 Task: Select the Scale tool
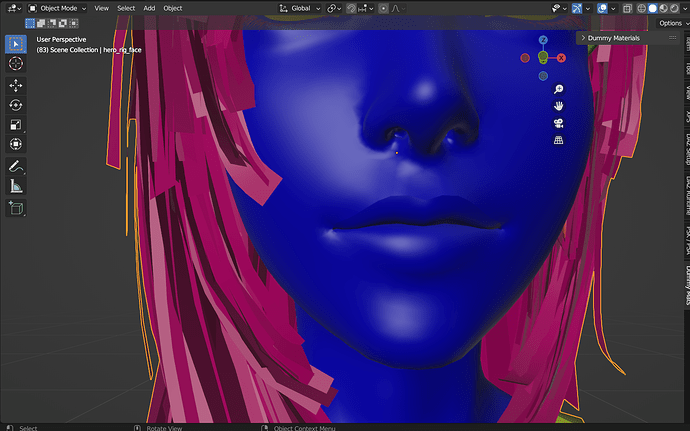pos(16,125)
